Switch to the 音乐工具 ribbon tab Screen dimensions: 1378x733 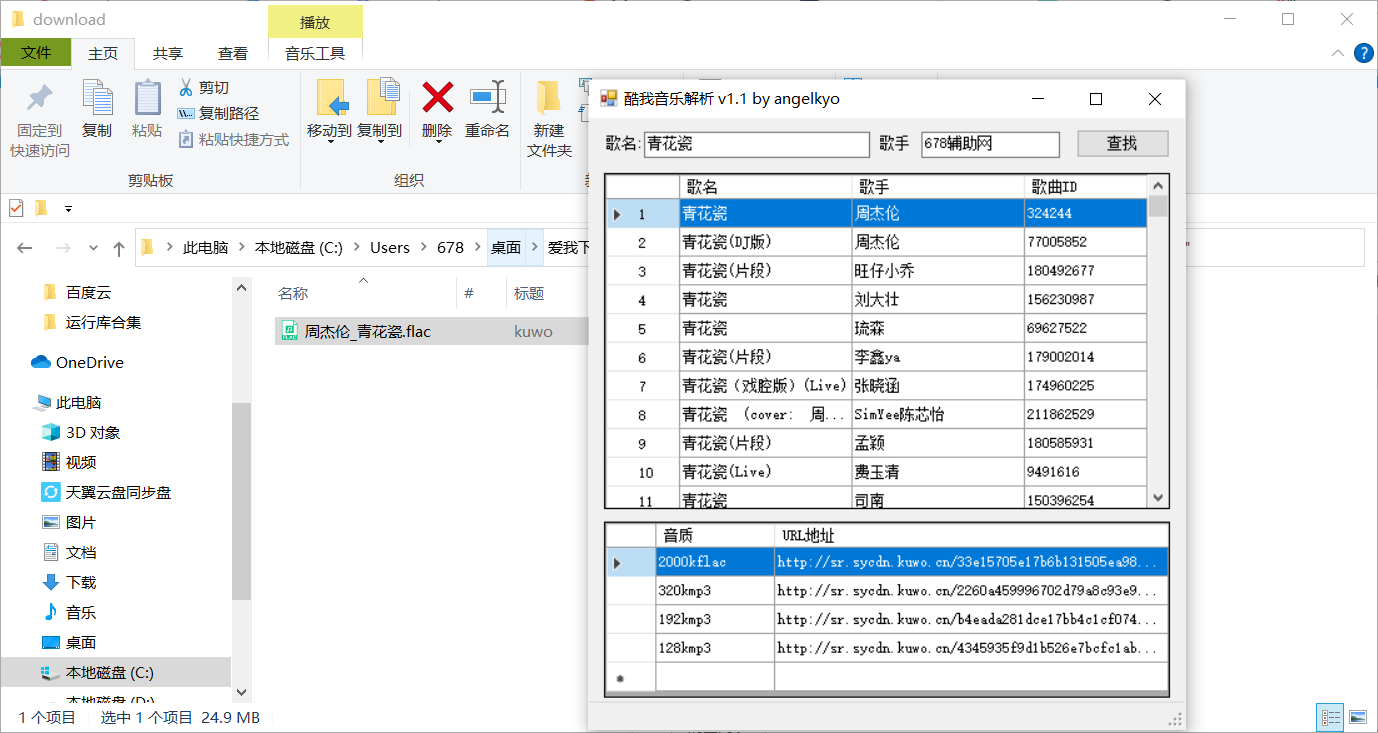click(x=315, y=54)
